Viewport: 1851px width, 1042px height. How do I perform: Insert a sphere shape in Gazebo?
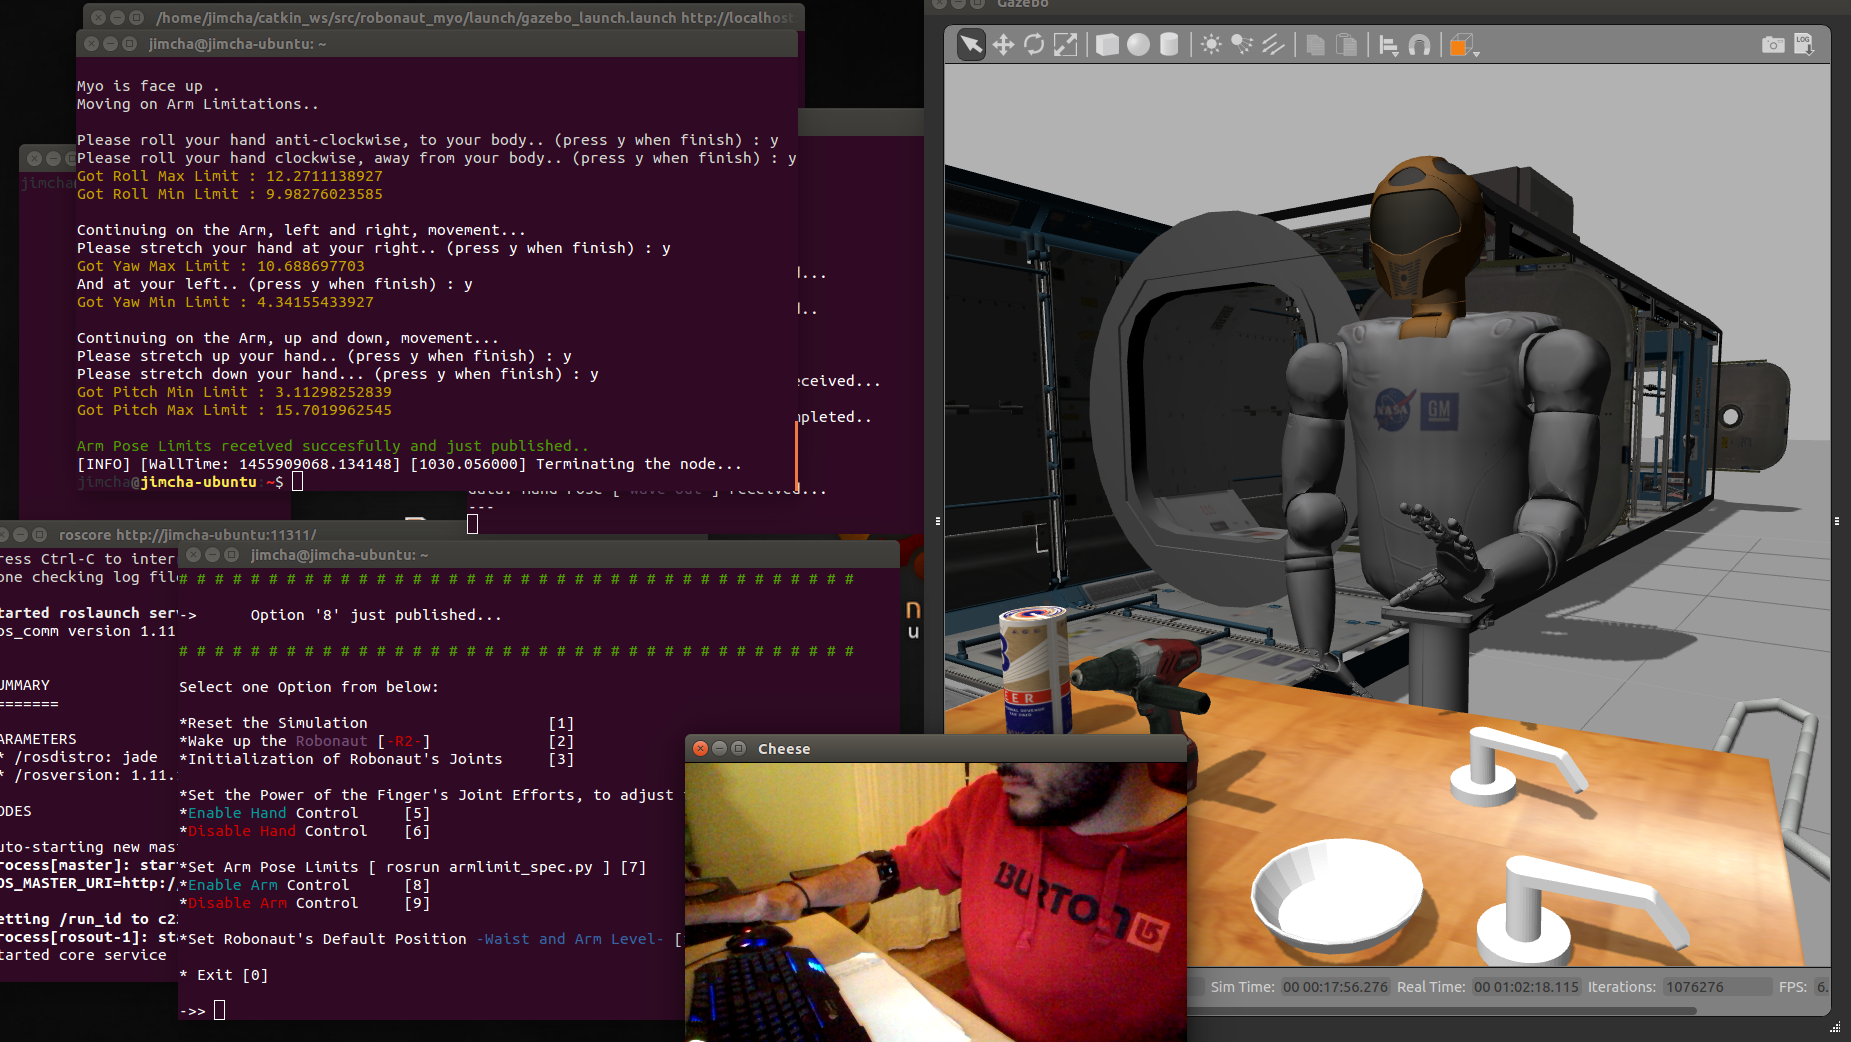(1138, 45)
